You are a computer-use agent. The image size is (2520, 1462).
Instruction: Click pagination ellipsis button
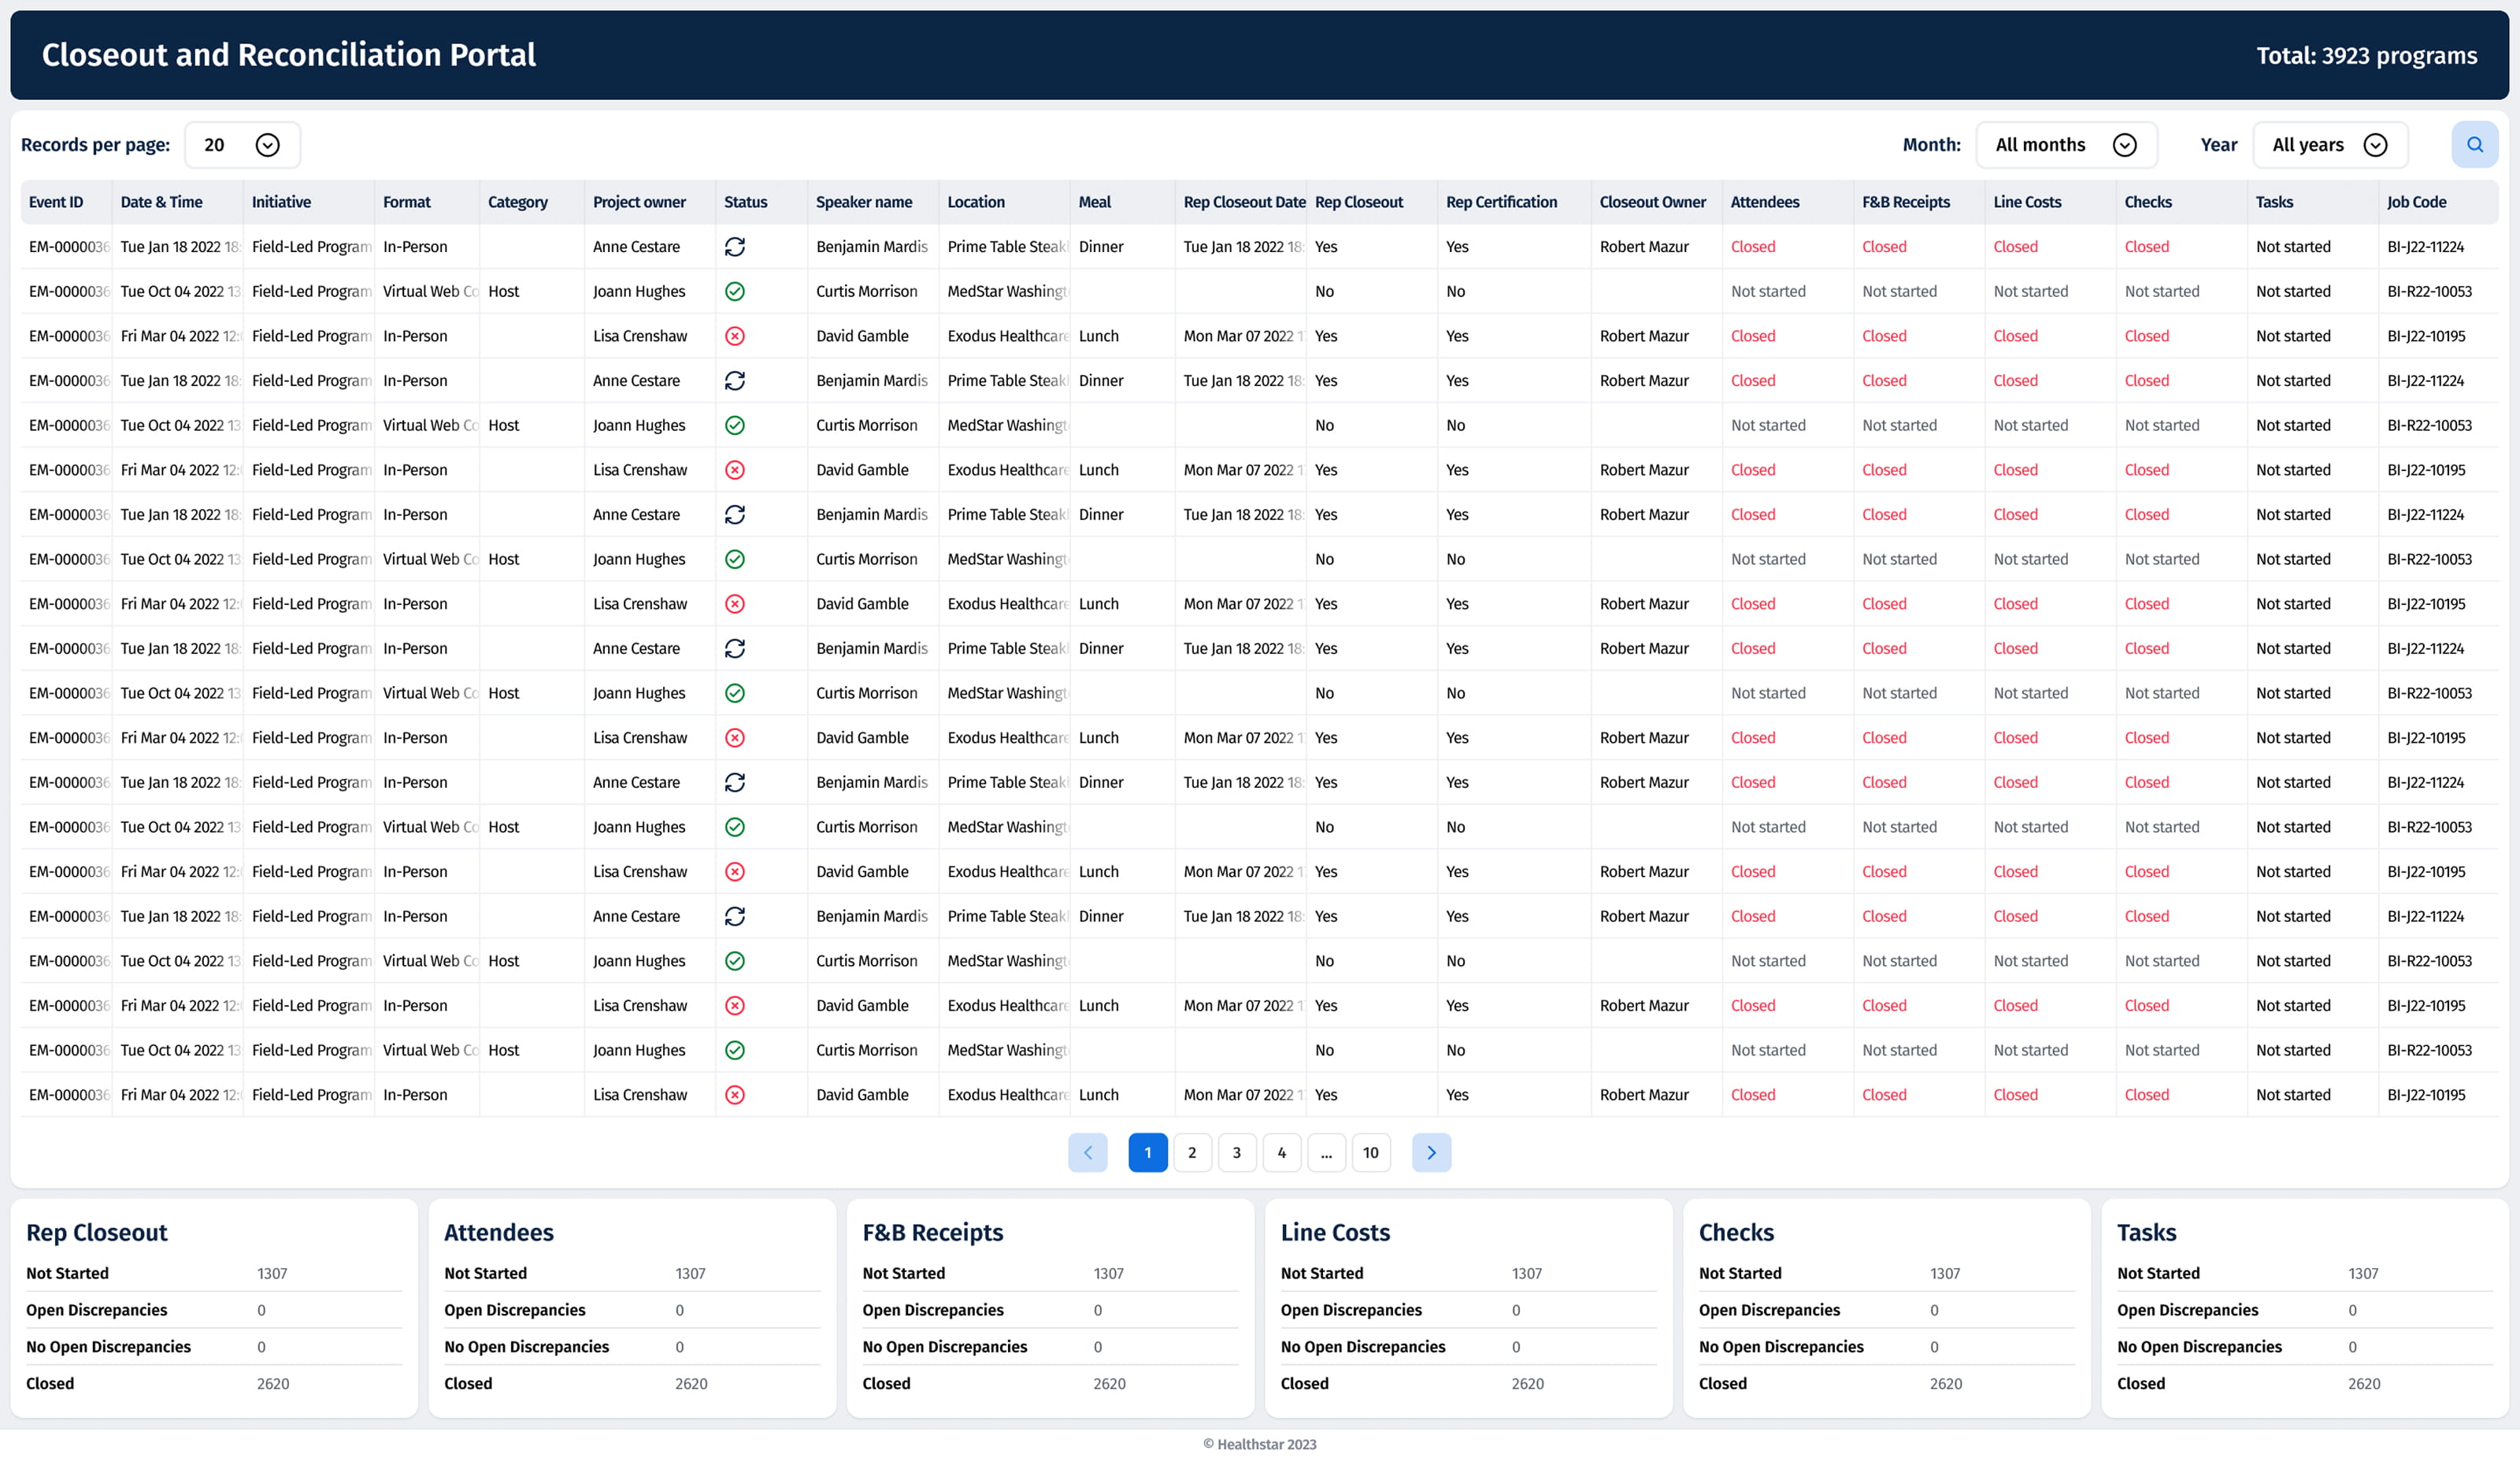pos(1326,1153)
